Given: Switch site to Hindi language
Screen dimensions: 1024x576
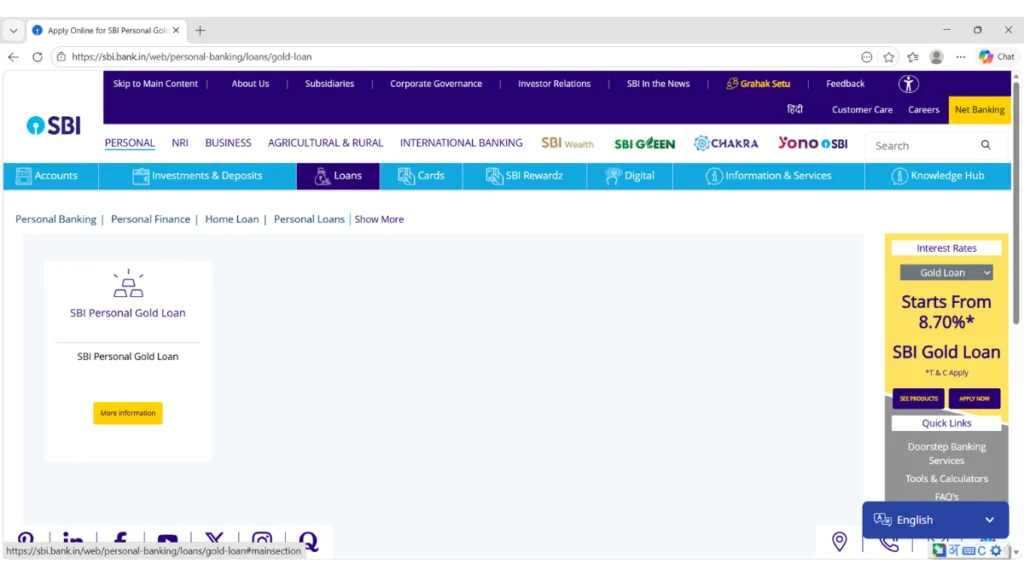Looking at the screenshot, I should [x=795, y=109].
